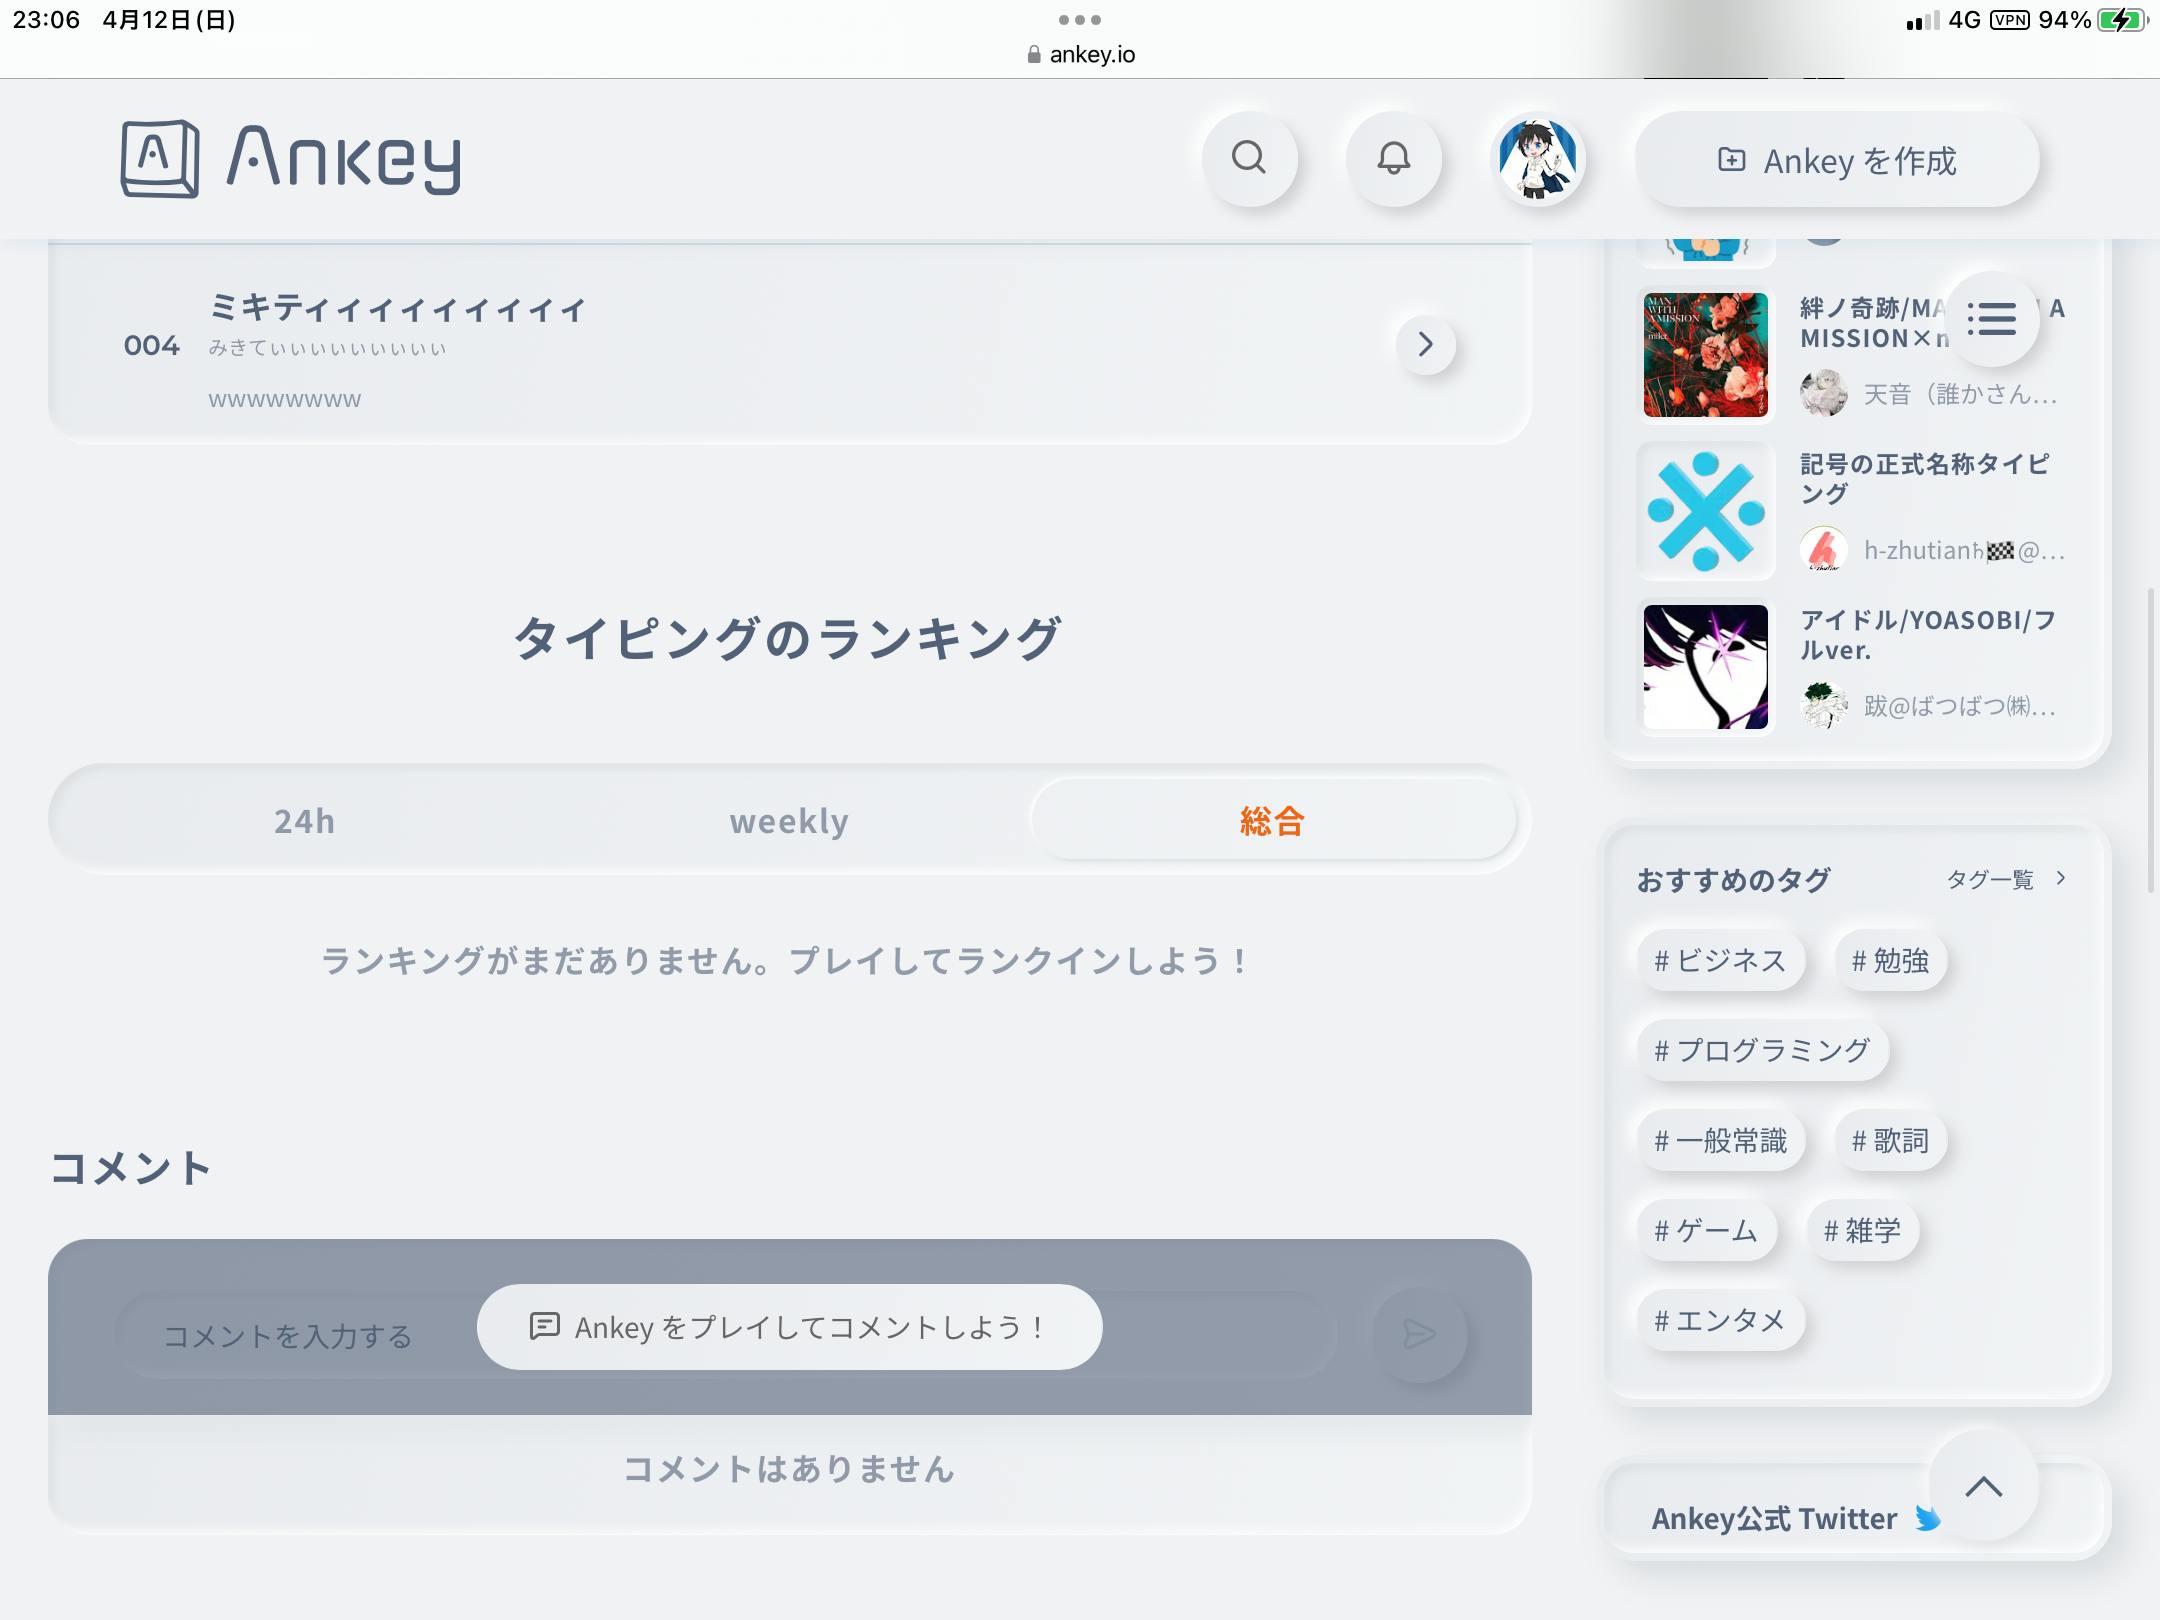2160x1620 pixels.
Task: Open the floating list menu icon
Action: pos(1991,319)
